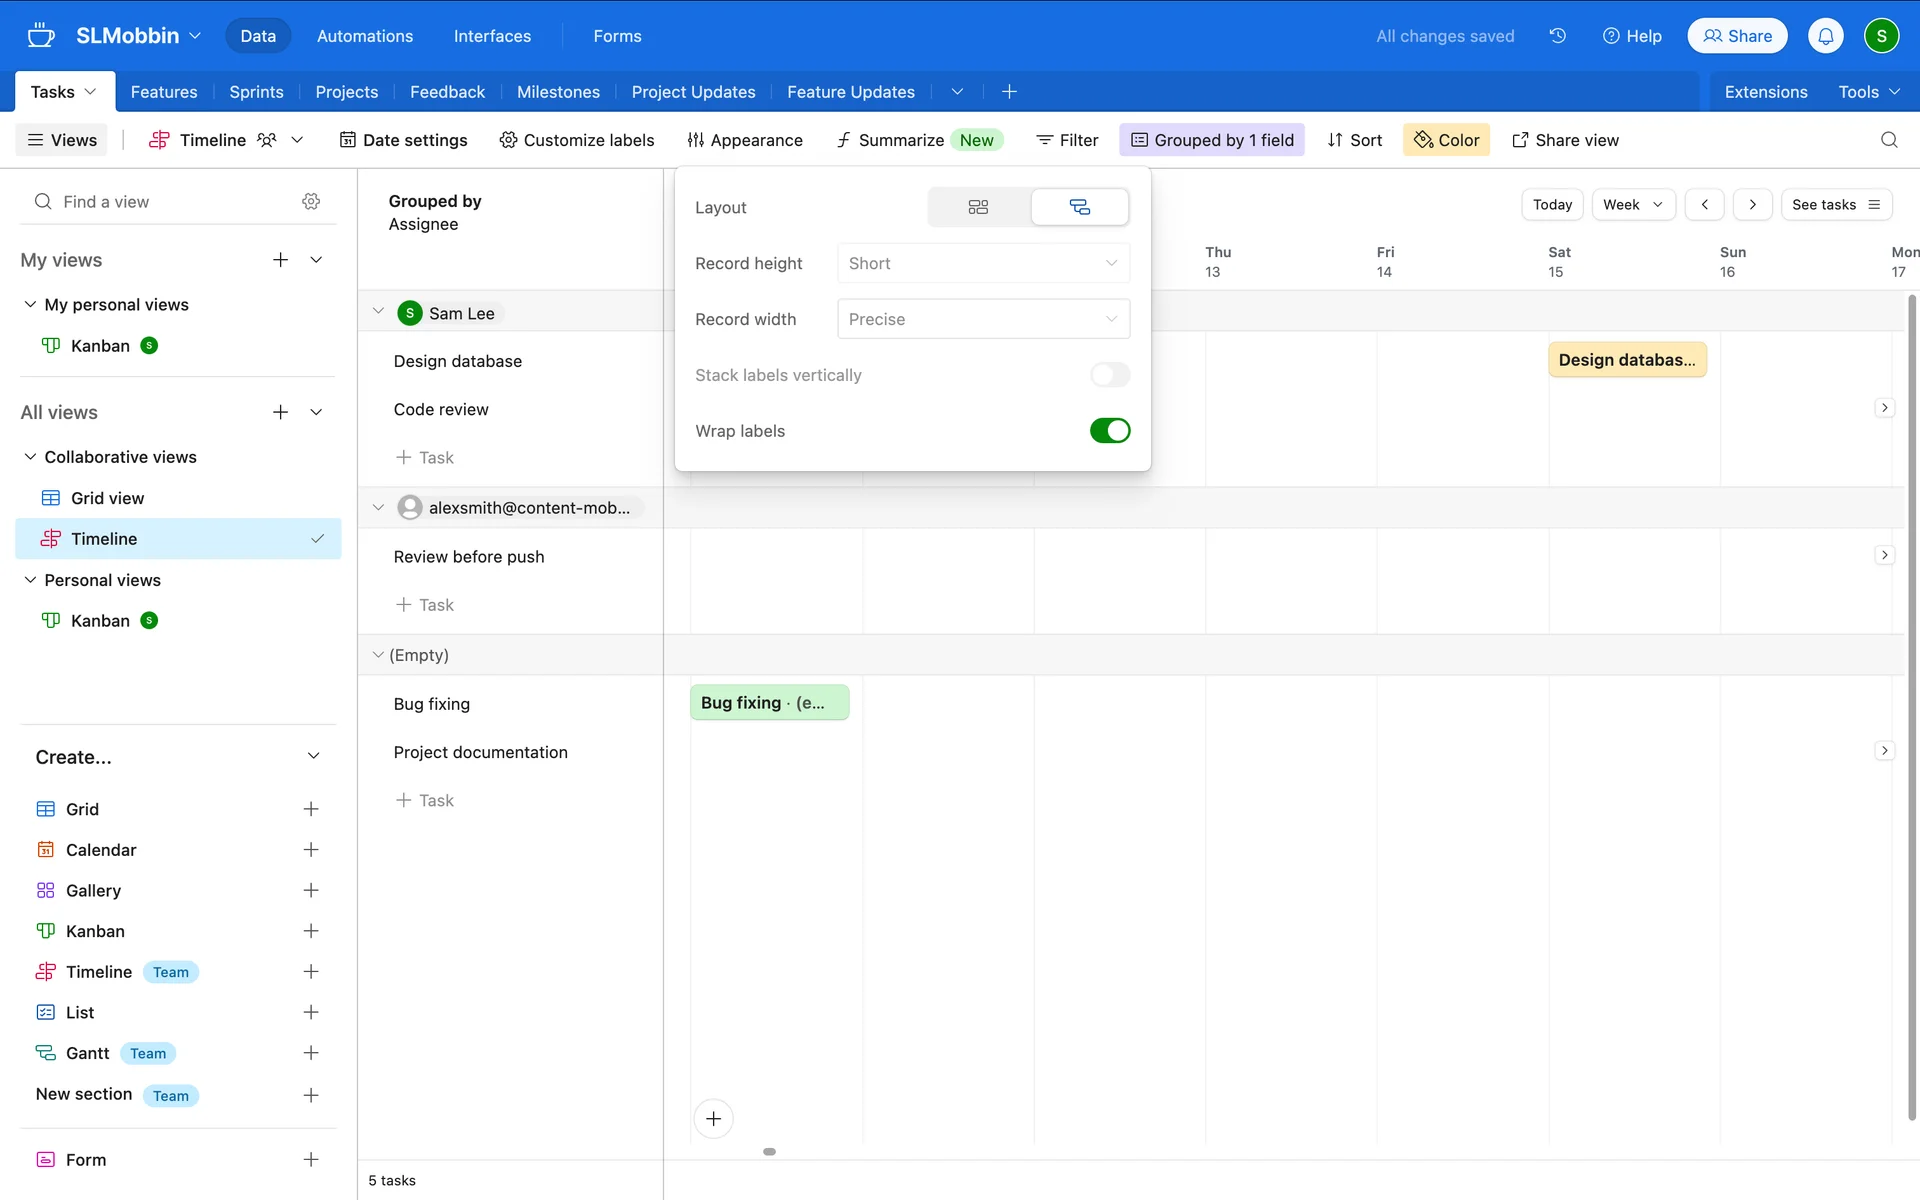The height and width of the screenshot is (1200, 1920).
Task: Disable the Wrap labels toggle
Action: (x=1109, y=431)
